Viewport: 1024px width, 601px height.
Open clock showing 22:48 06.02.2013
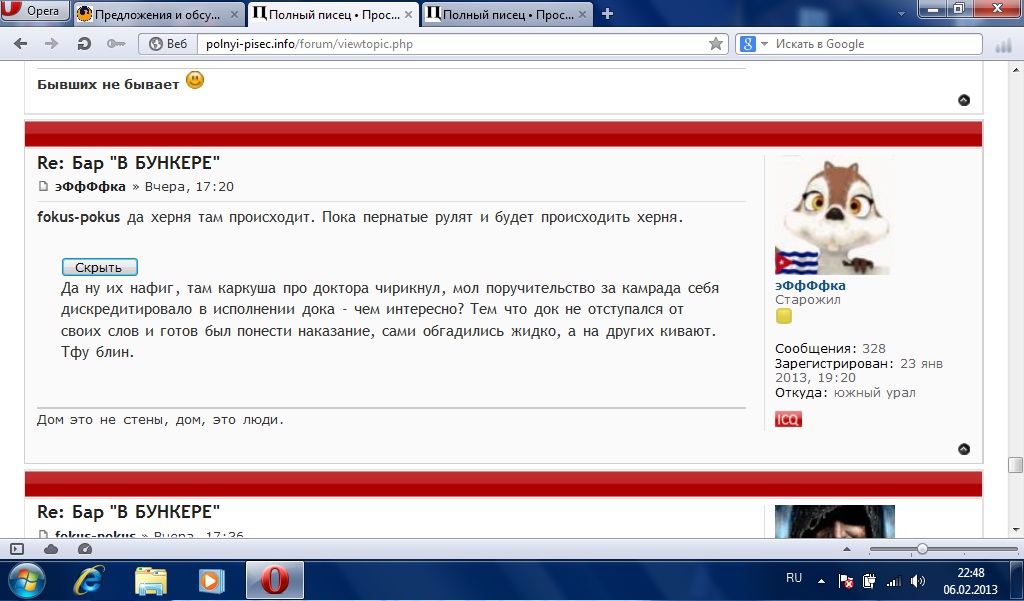[x=970, y=581]
